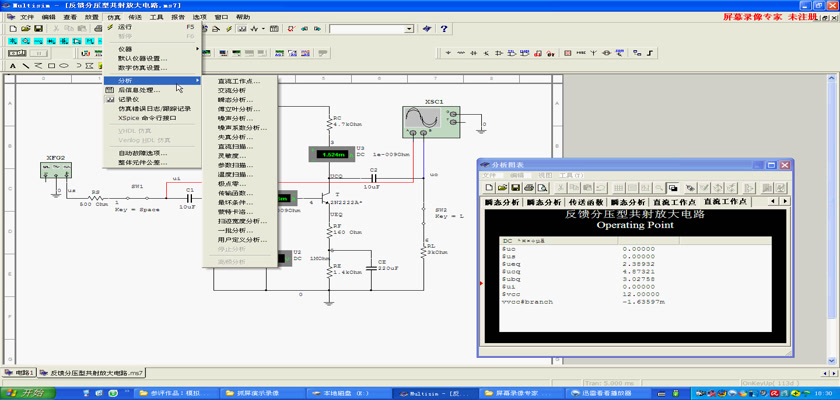Open the XSC1 oscilloscope instrument
This screenshot has width=840, height=400.
point(431,122)
